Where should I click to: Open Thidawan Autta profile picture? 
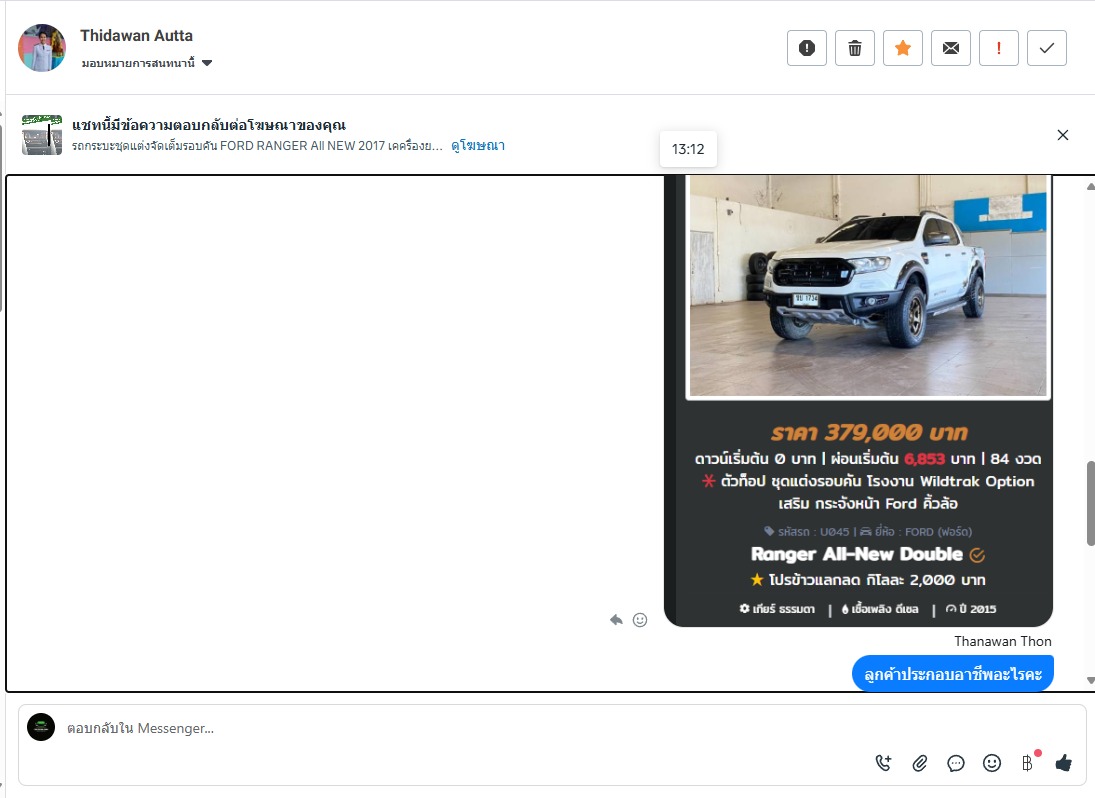coord(42,48)
